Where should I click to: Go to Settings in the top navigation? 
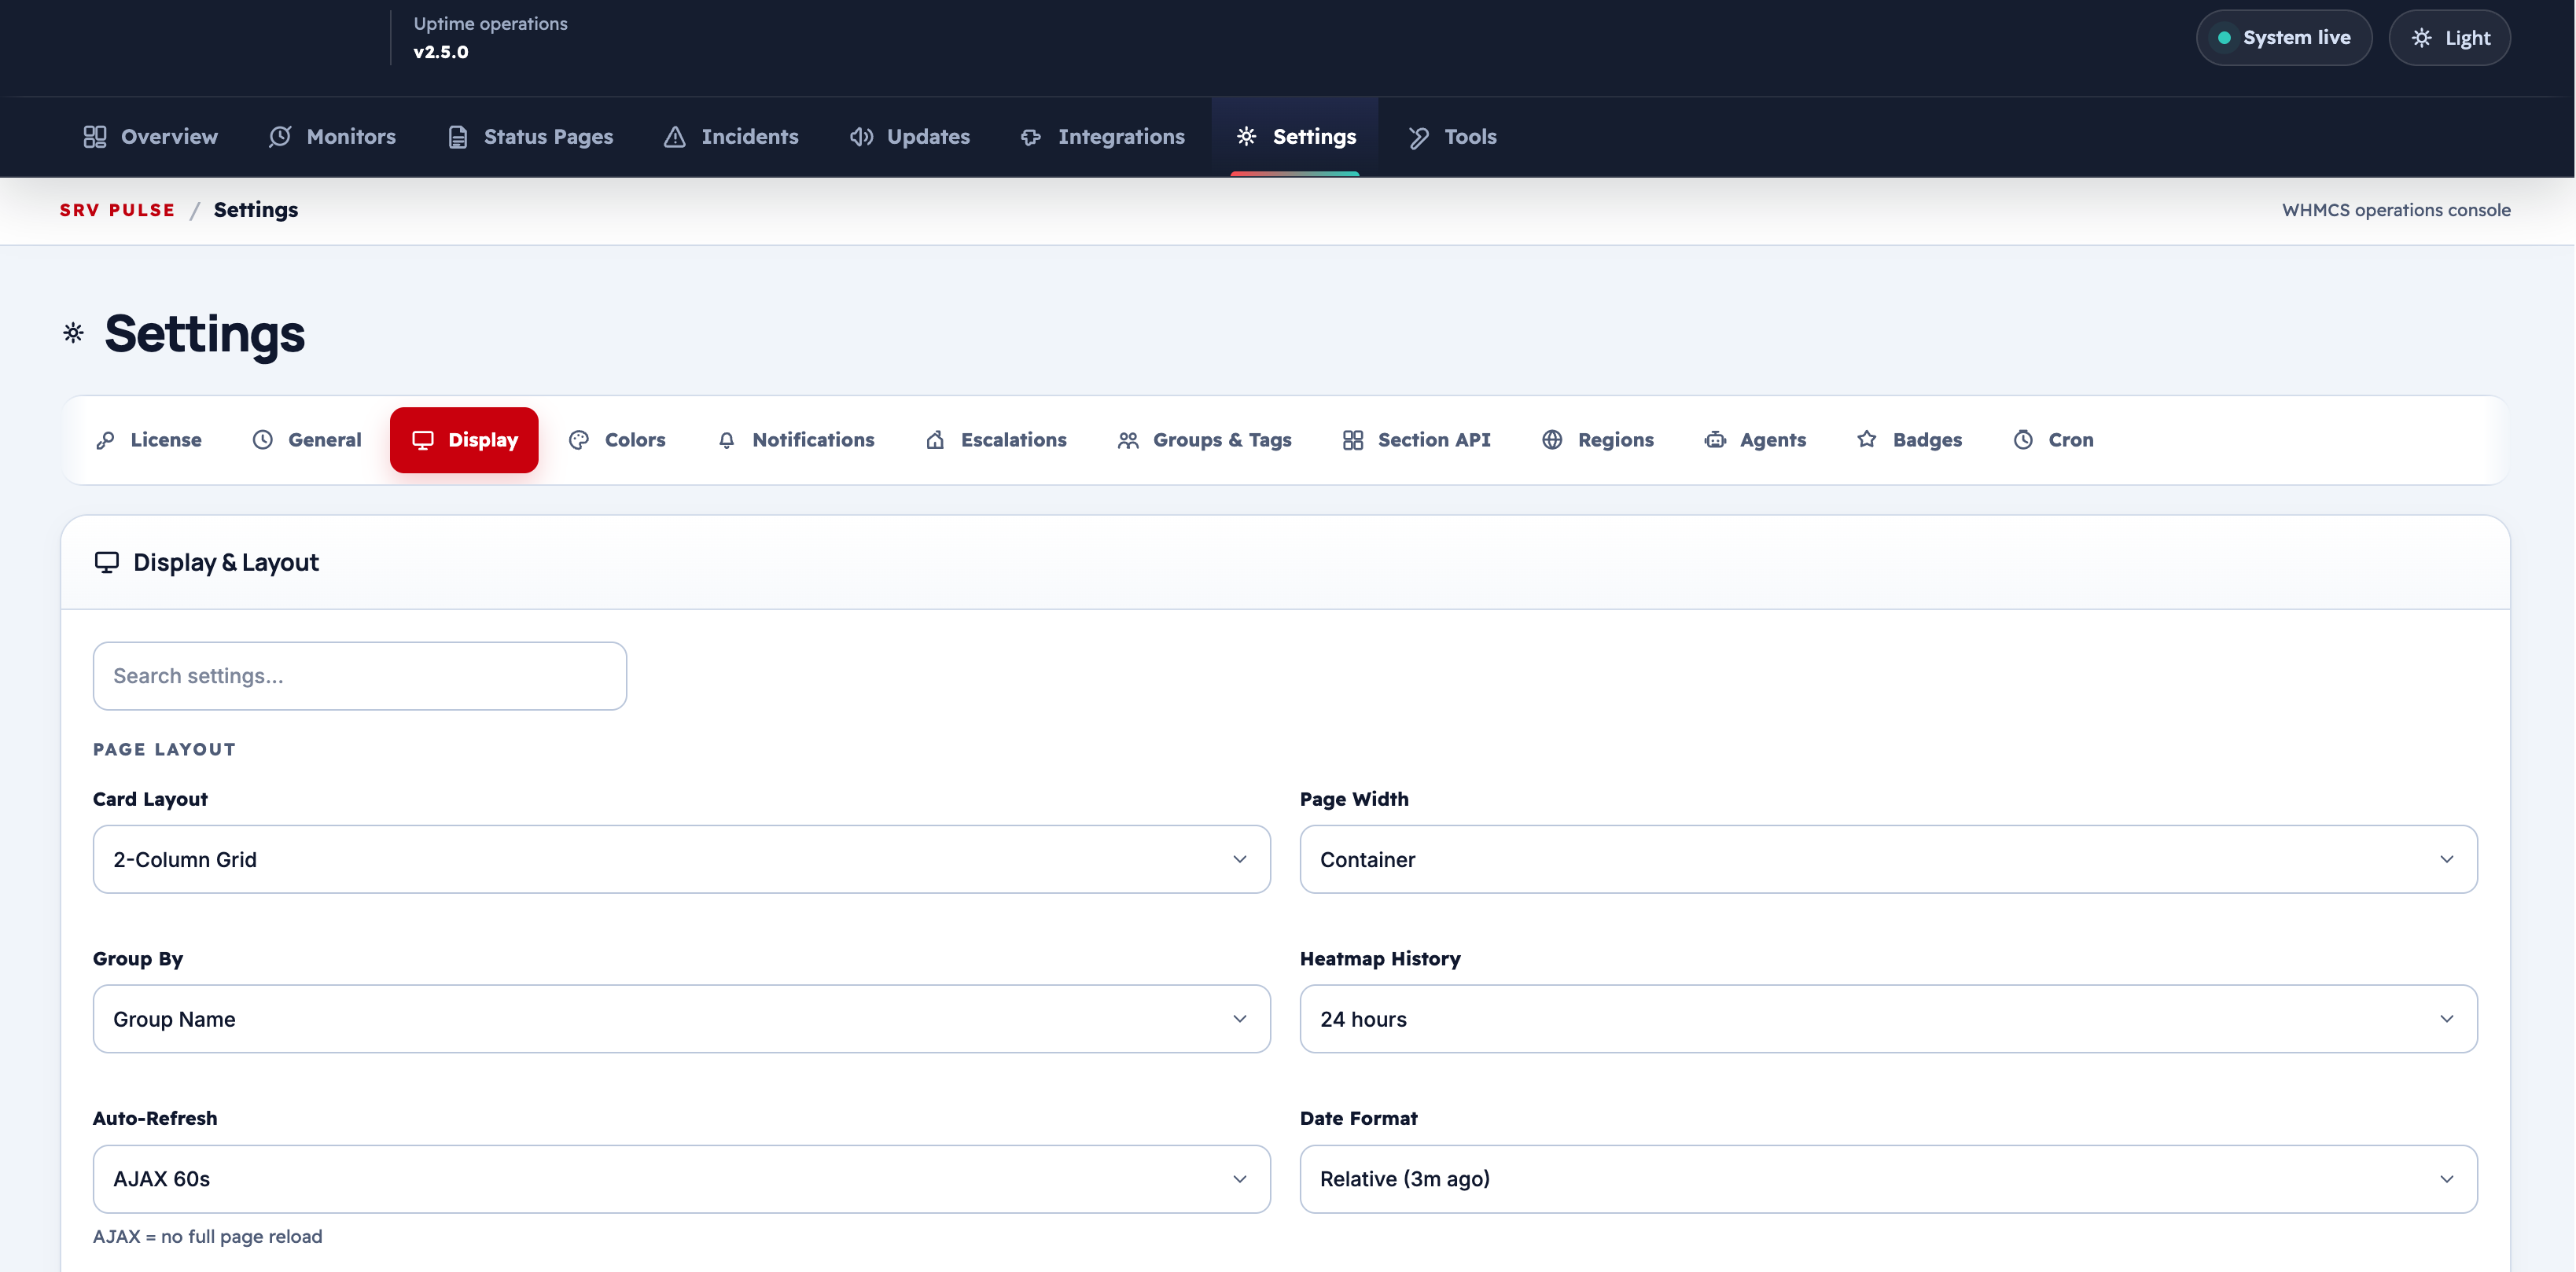[1295, 137]
